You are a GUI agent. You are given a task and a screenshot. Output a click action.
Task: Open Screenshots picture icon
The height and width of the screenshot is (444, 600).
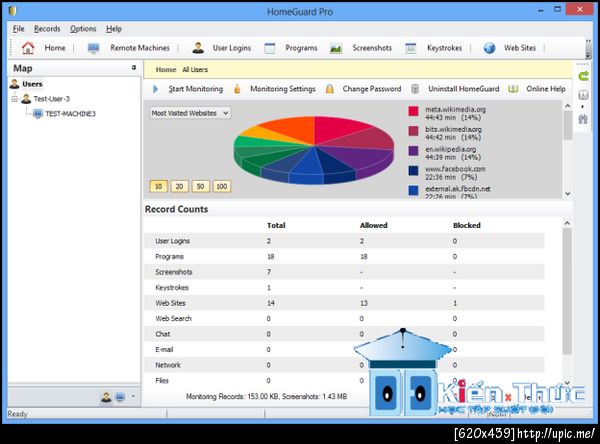pyautogui.click(x=336, y=48)
